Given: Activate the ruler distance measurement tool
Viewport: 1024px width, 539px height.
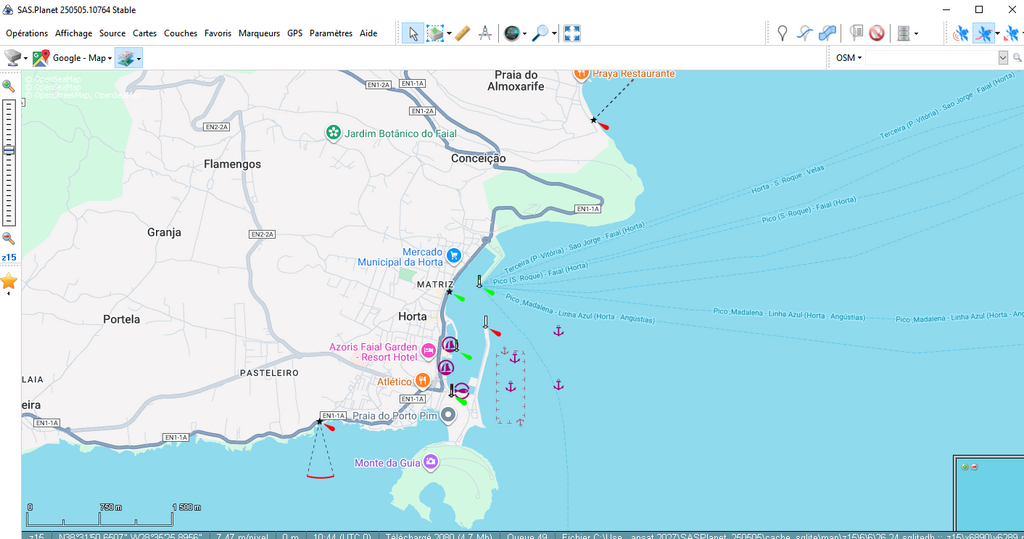Looking at the screenshot, I should click(462, 33).
